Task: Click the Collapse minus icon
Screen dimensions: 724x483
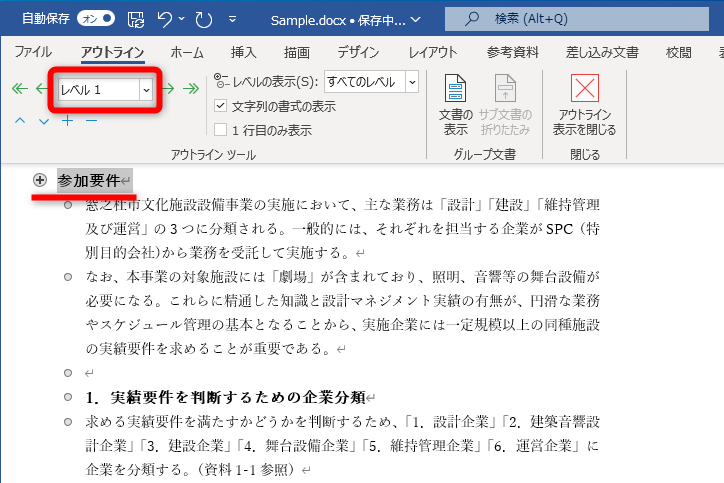Action: click(91, 121)
